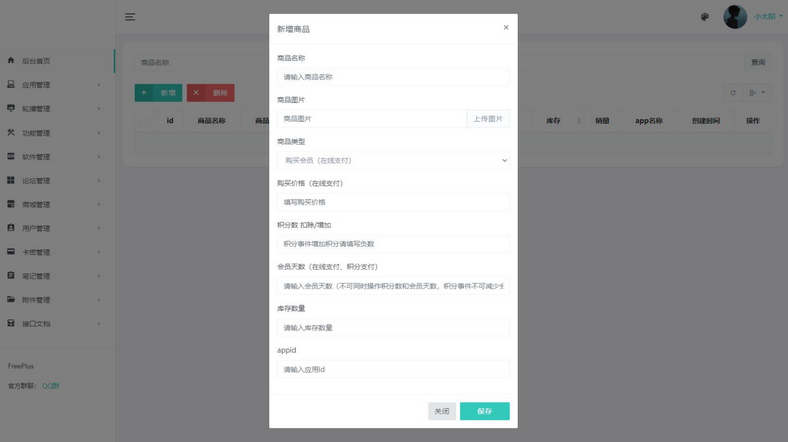The image size is (788, 442).
Task: Open 功能管理 menu item
Action: [x=57, y=133]
